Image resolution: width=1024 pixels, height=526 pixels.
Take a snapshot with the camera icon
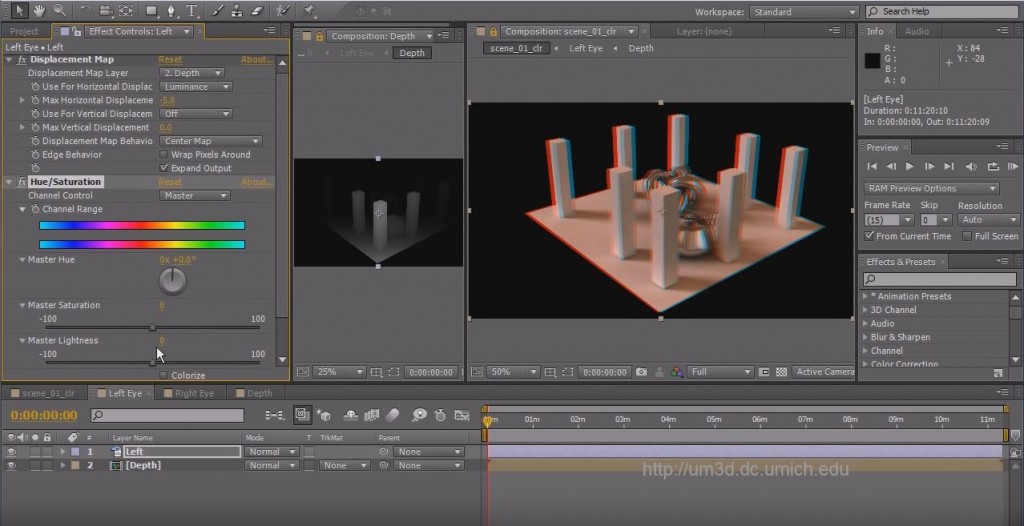point(641,372)
